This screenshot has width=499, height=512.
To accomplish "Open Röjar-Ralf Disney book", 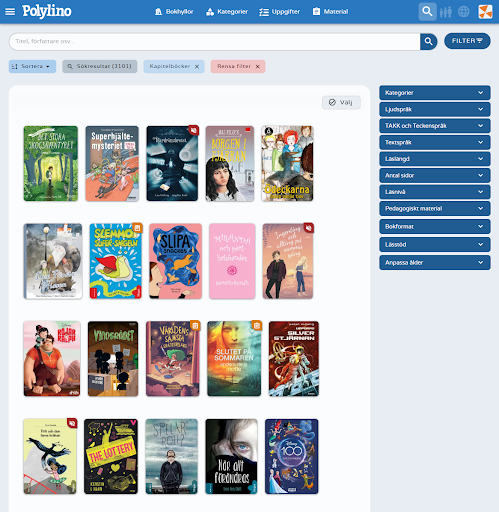I will [x=52, y=359].
